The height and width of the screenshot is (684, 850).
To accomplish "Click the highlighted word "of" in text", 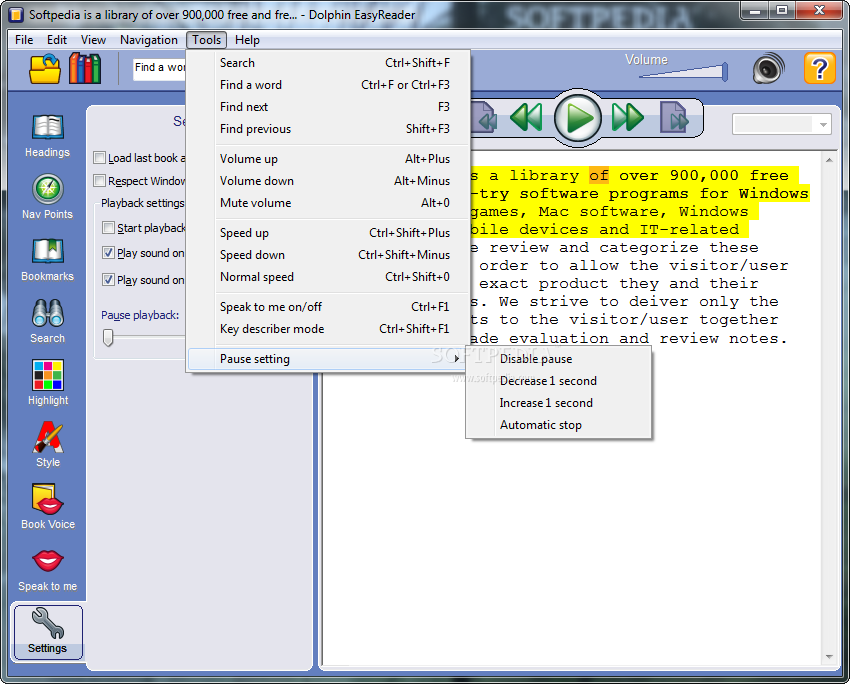I will coord(599,176).
